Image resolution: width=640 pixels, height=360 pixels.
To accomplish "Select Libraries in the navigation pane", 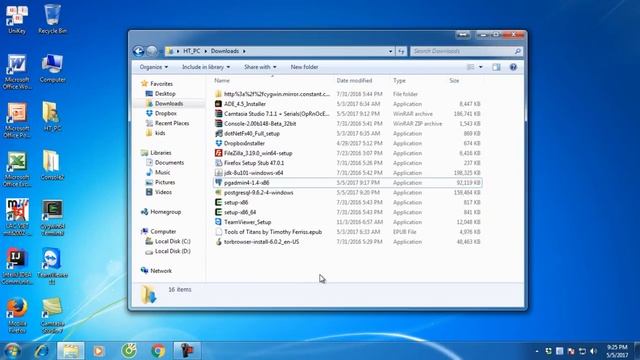I will (x=160, y=153).
